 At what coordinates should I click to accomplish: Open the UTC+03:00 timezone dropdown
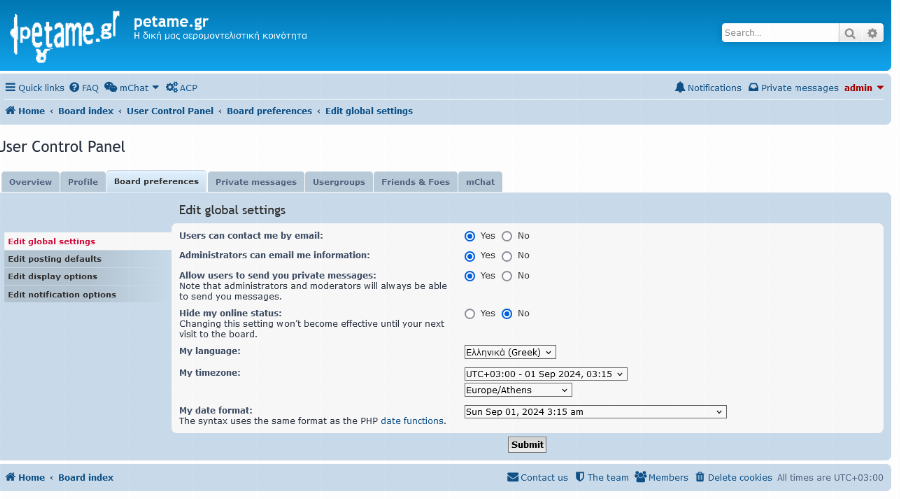pos(545,374)
